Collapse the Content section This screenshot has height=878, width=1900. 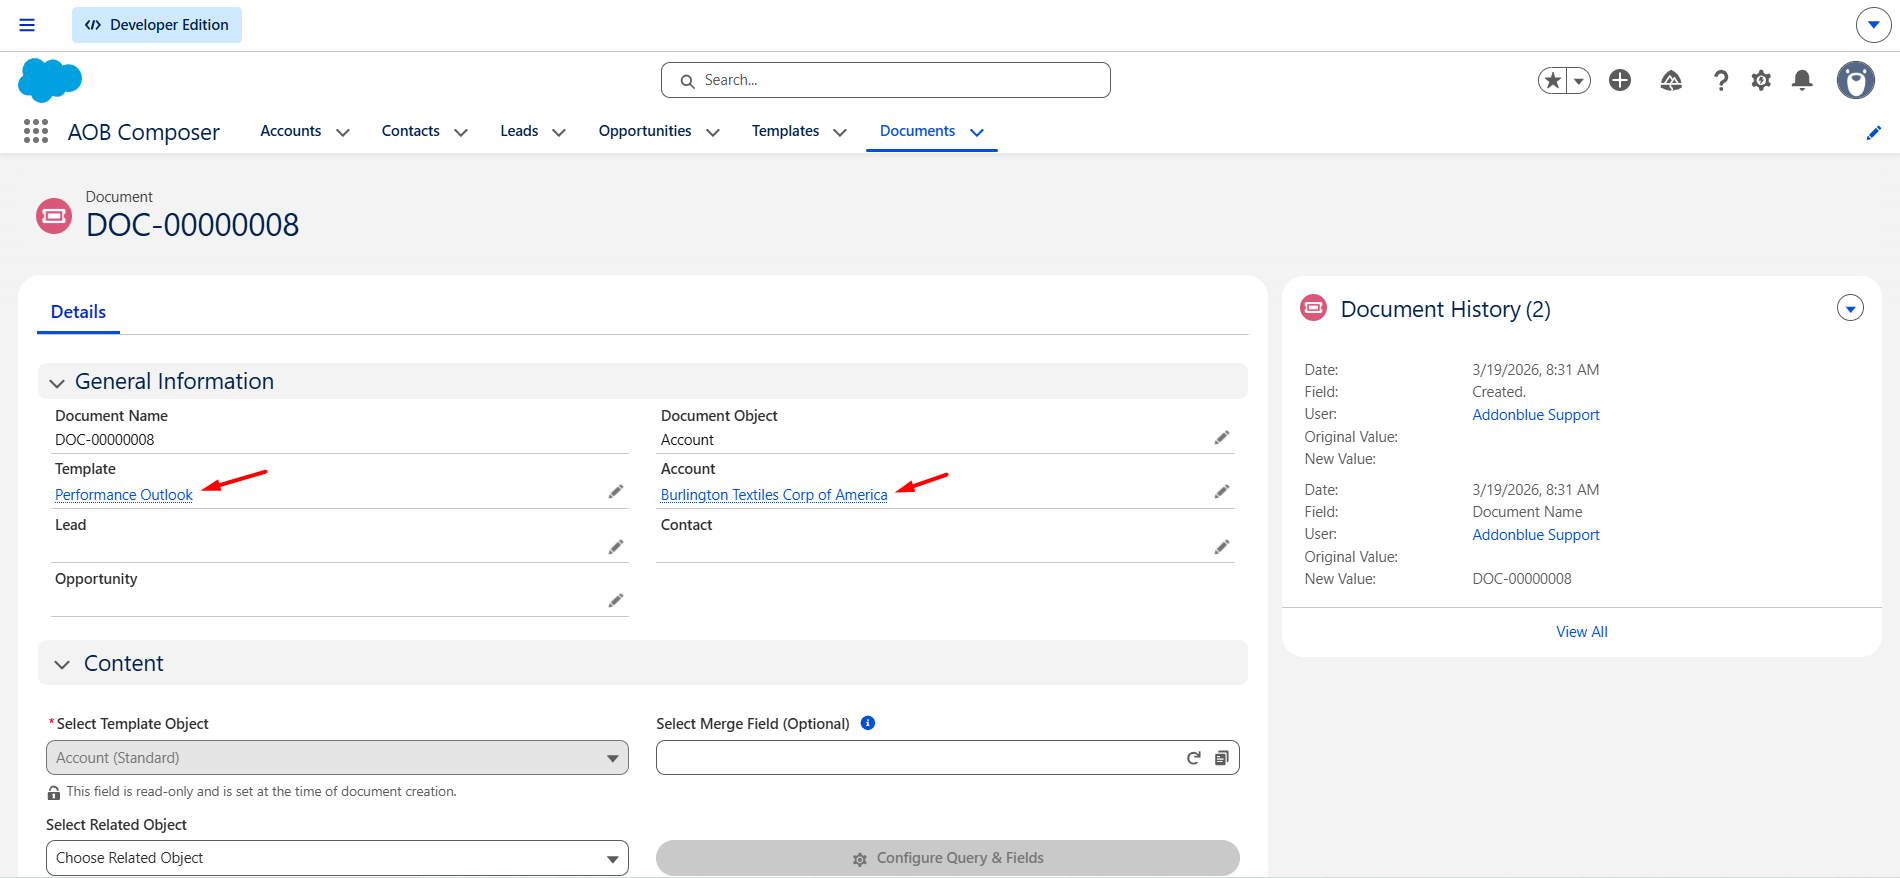point(62,665)
